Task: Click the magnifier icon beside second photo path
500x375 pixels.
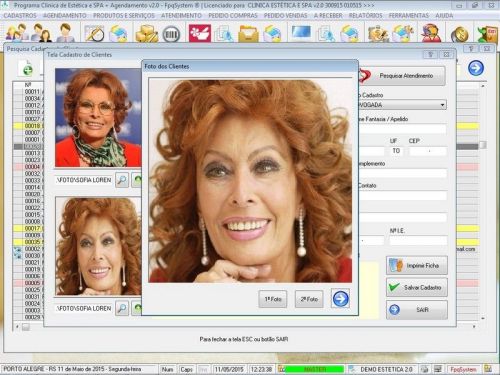Action: tap(122, 308)
